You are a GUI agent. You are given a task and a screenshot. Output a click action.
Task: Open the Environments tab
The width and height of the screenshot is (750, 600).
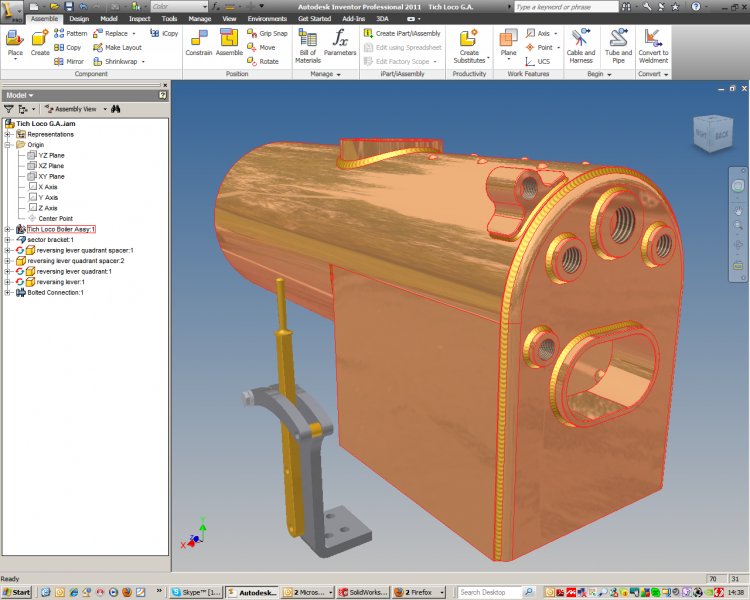click(x=267, y=18)
